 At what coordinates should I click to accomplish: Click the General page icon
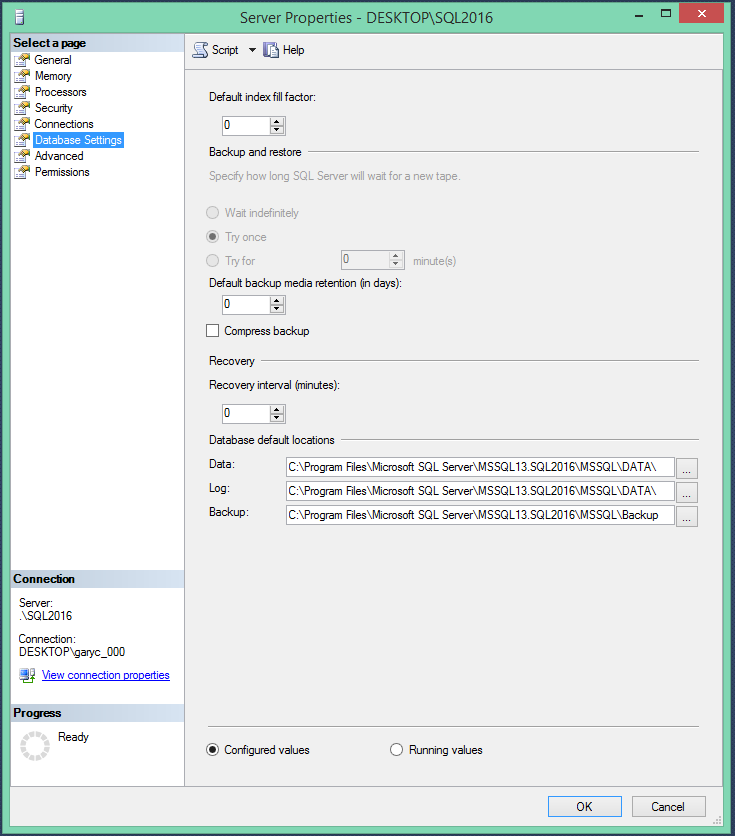22,60
